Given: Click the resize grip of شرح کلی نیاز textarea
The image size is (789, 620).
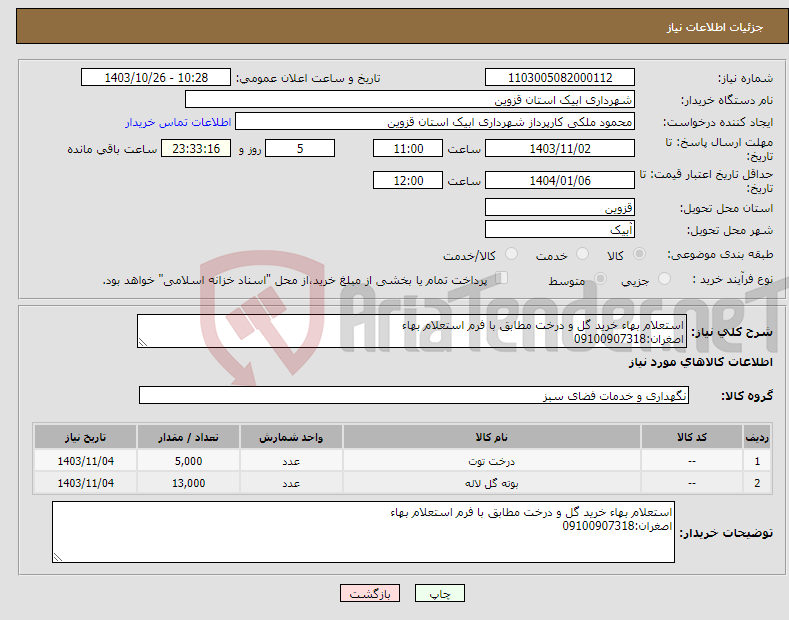Looking at the screenshot, I should (143, 342).
